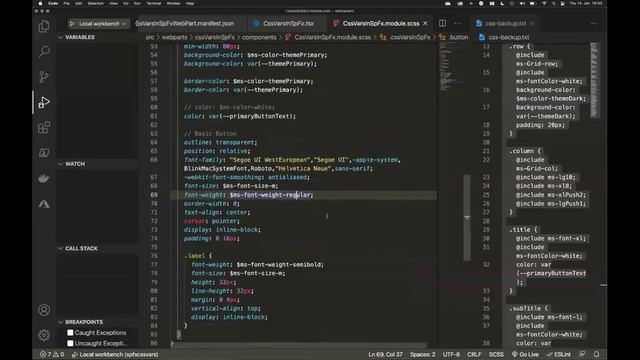This screenshot has width=640, height=360.
Task: Click Go Live in the status bar
Action: coord(525,354)
